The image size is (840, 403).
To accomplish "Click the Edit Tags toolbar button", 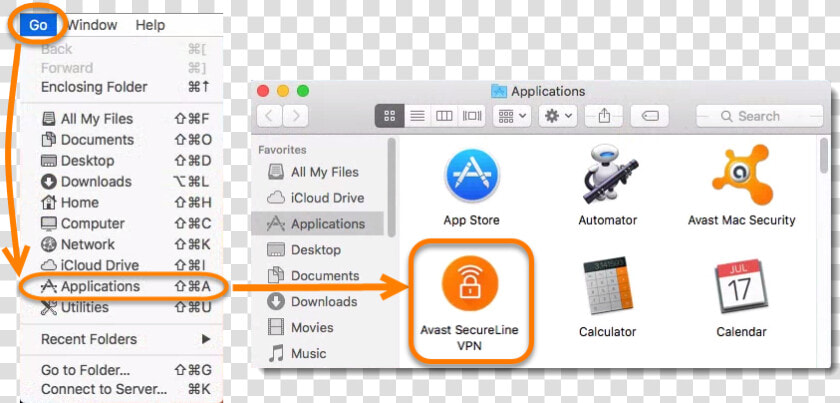I will [x=650, y=116].
